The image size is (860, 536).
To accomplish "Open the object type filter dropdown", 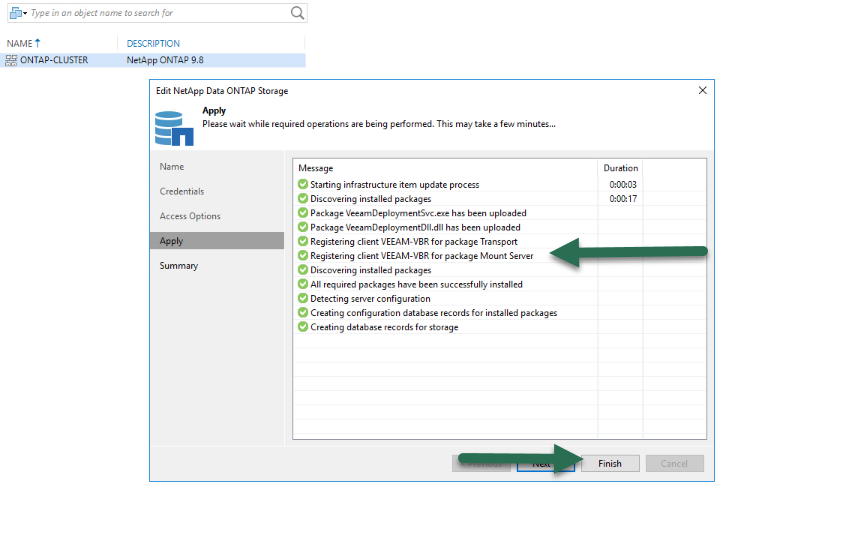I will tap(18, 13).
